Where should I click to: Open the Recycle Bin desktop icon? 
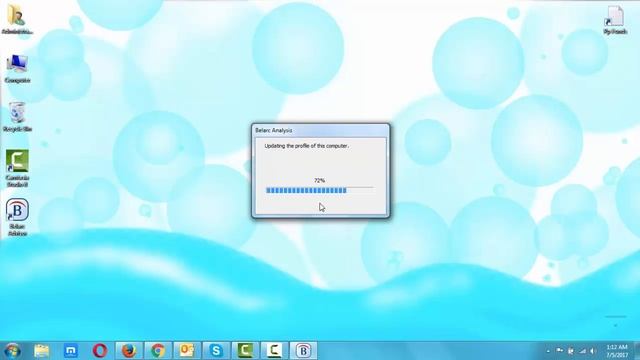point(17,117)
